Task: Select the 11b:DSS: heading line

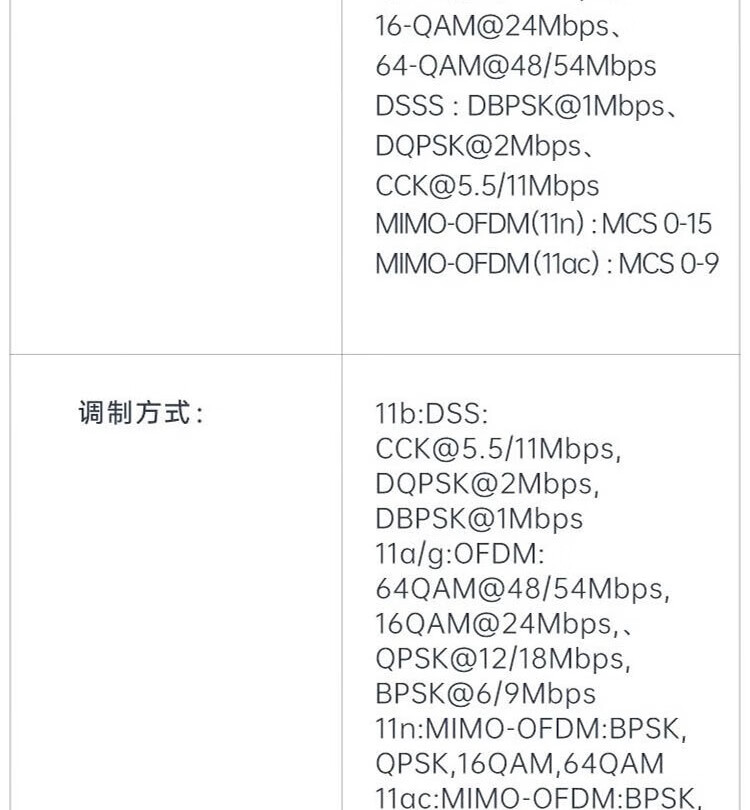Action: [431, 413]
